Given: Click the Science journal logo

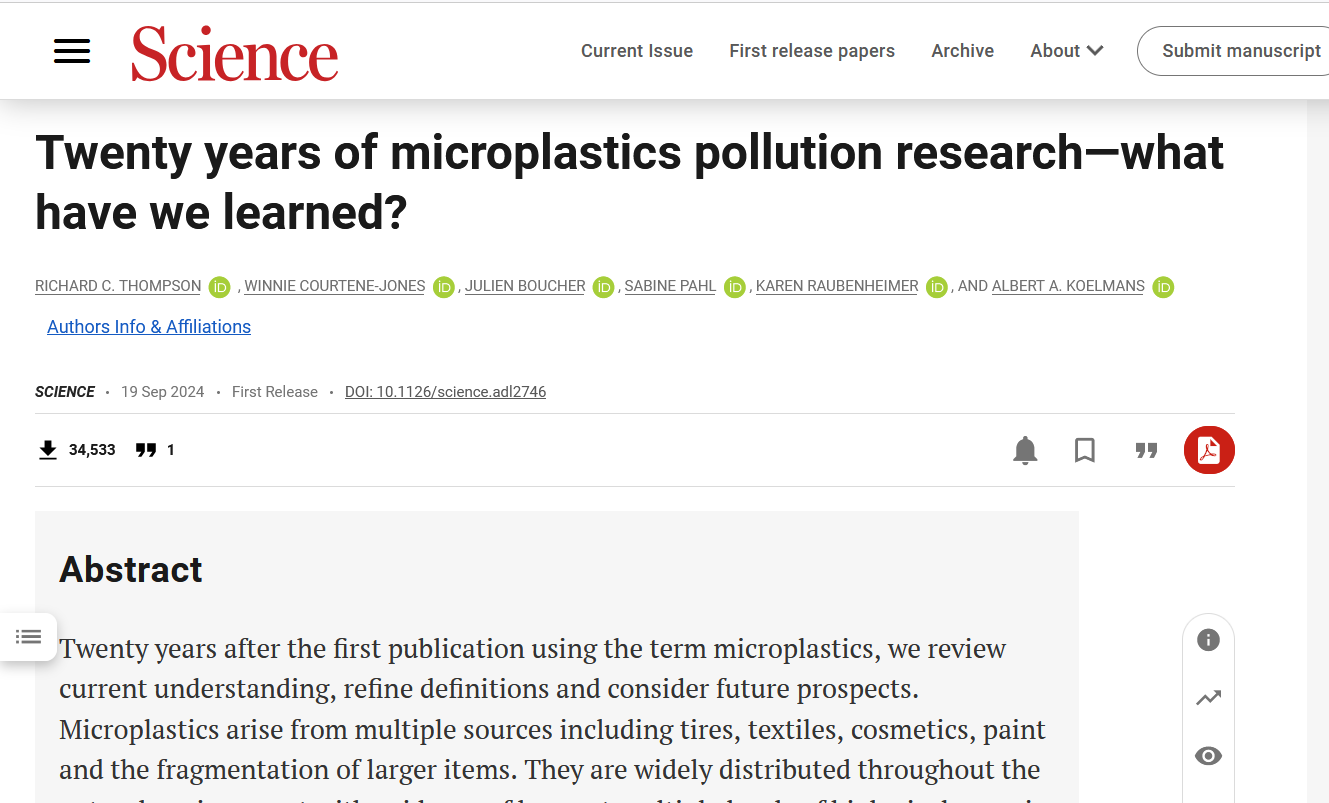Looking at the screenshot, I should [x=235, y=54].
